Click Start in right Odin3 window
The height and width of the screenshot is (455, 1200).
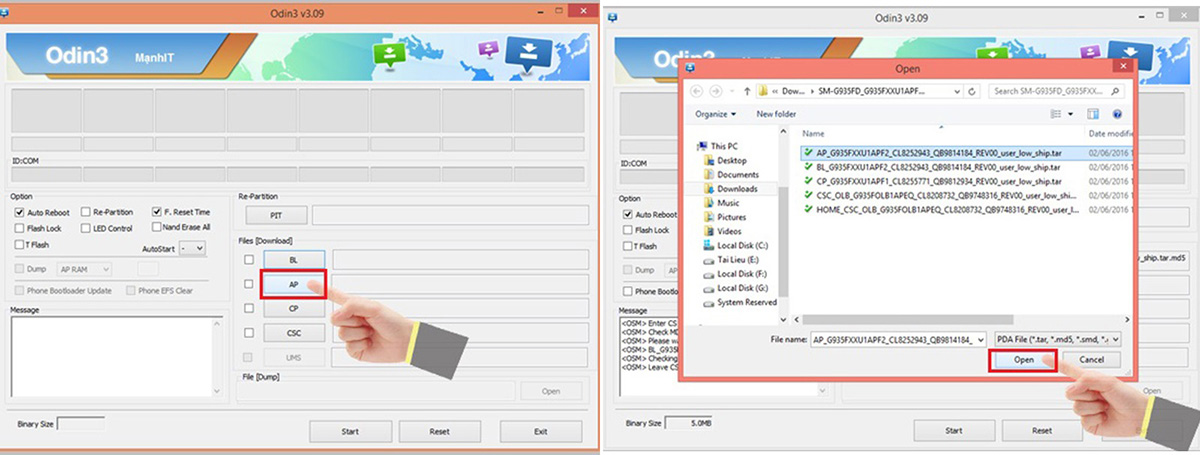954,431
